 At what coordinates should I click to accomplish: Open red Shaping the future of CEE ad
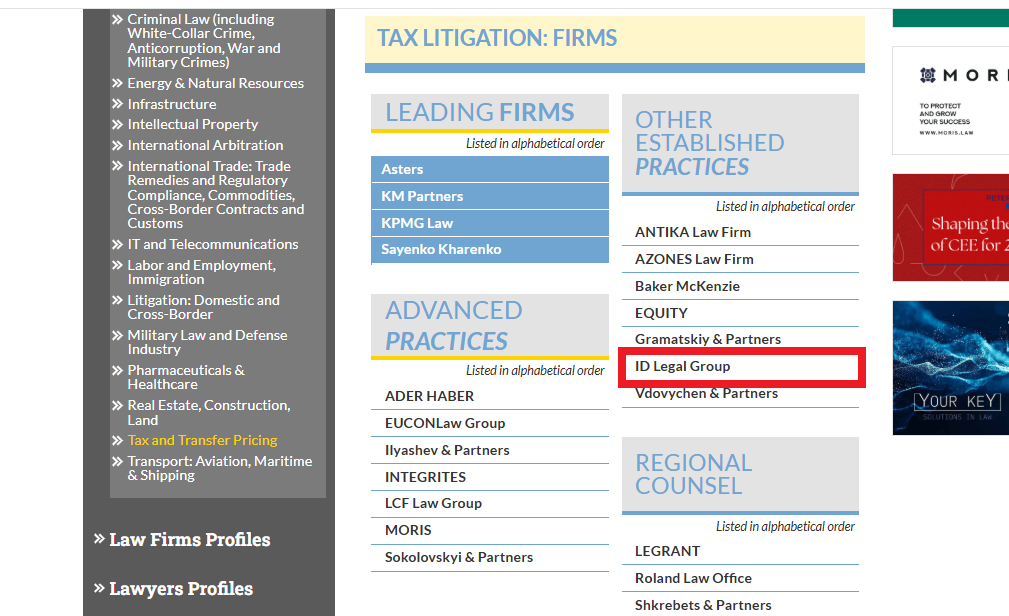coord(951,227)
